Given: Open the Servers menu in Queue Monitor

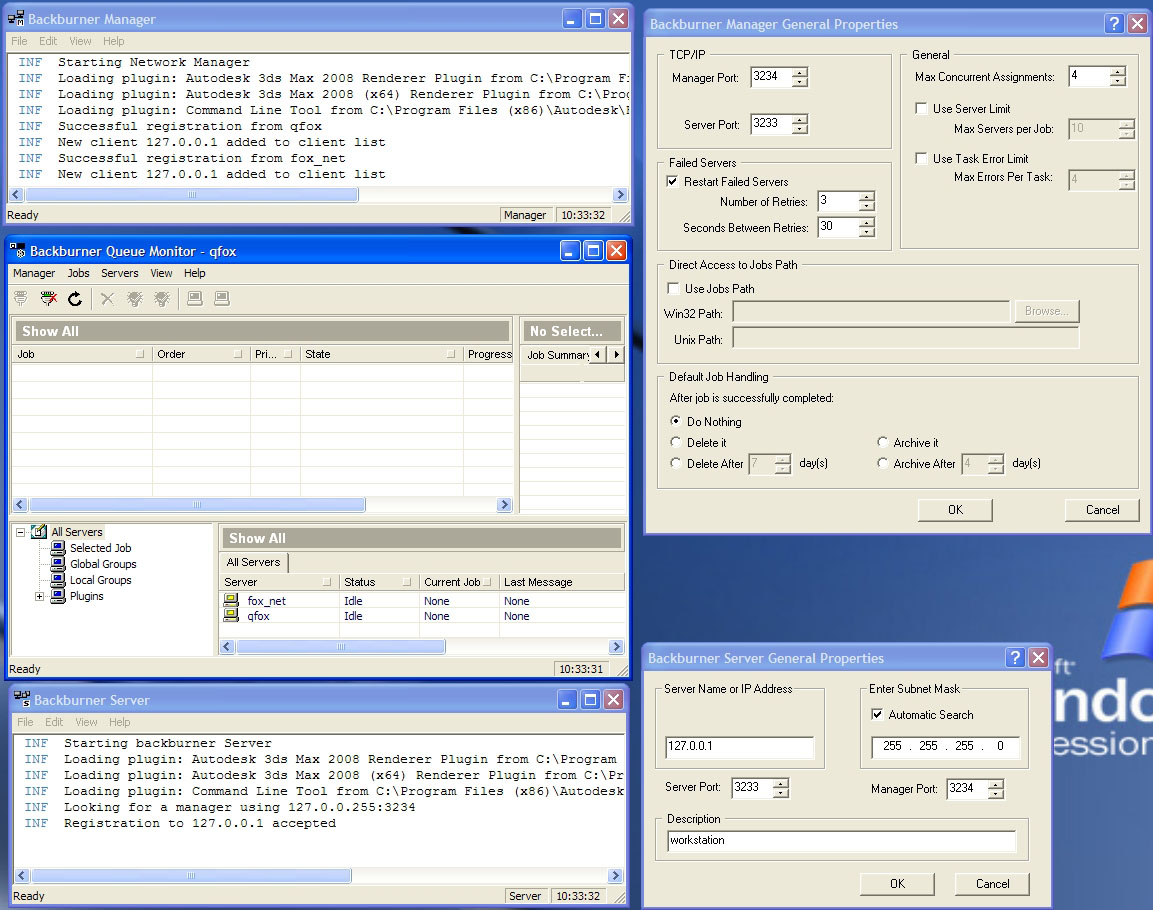Looking at the screenshot, I should click(120, 273).
